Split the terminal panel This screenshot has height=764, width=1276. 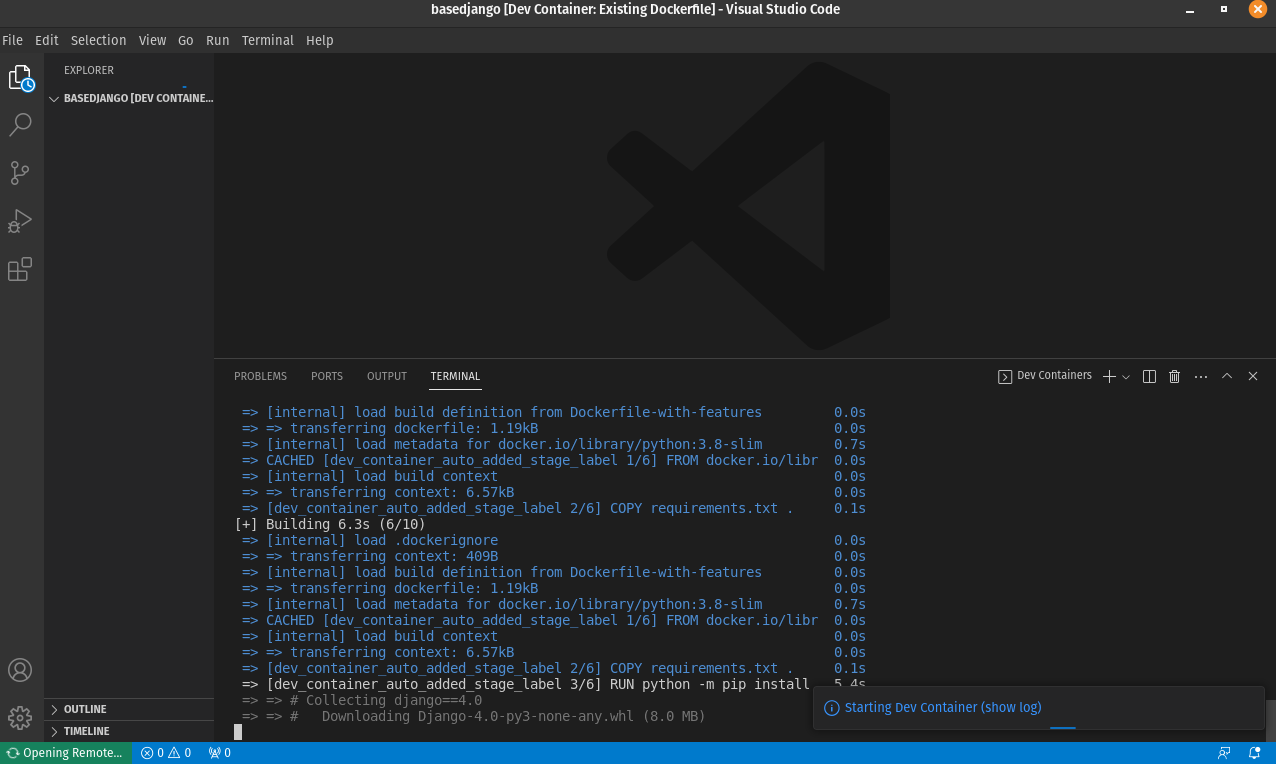coord(1149,376)
